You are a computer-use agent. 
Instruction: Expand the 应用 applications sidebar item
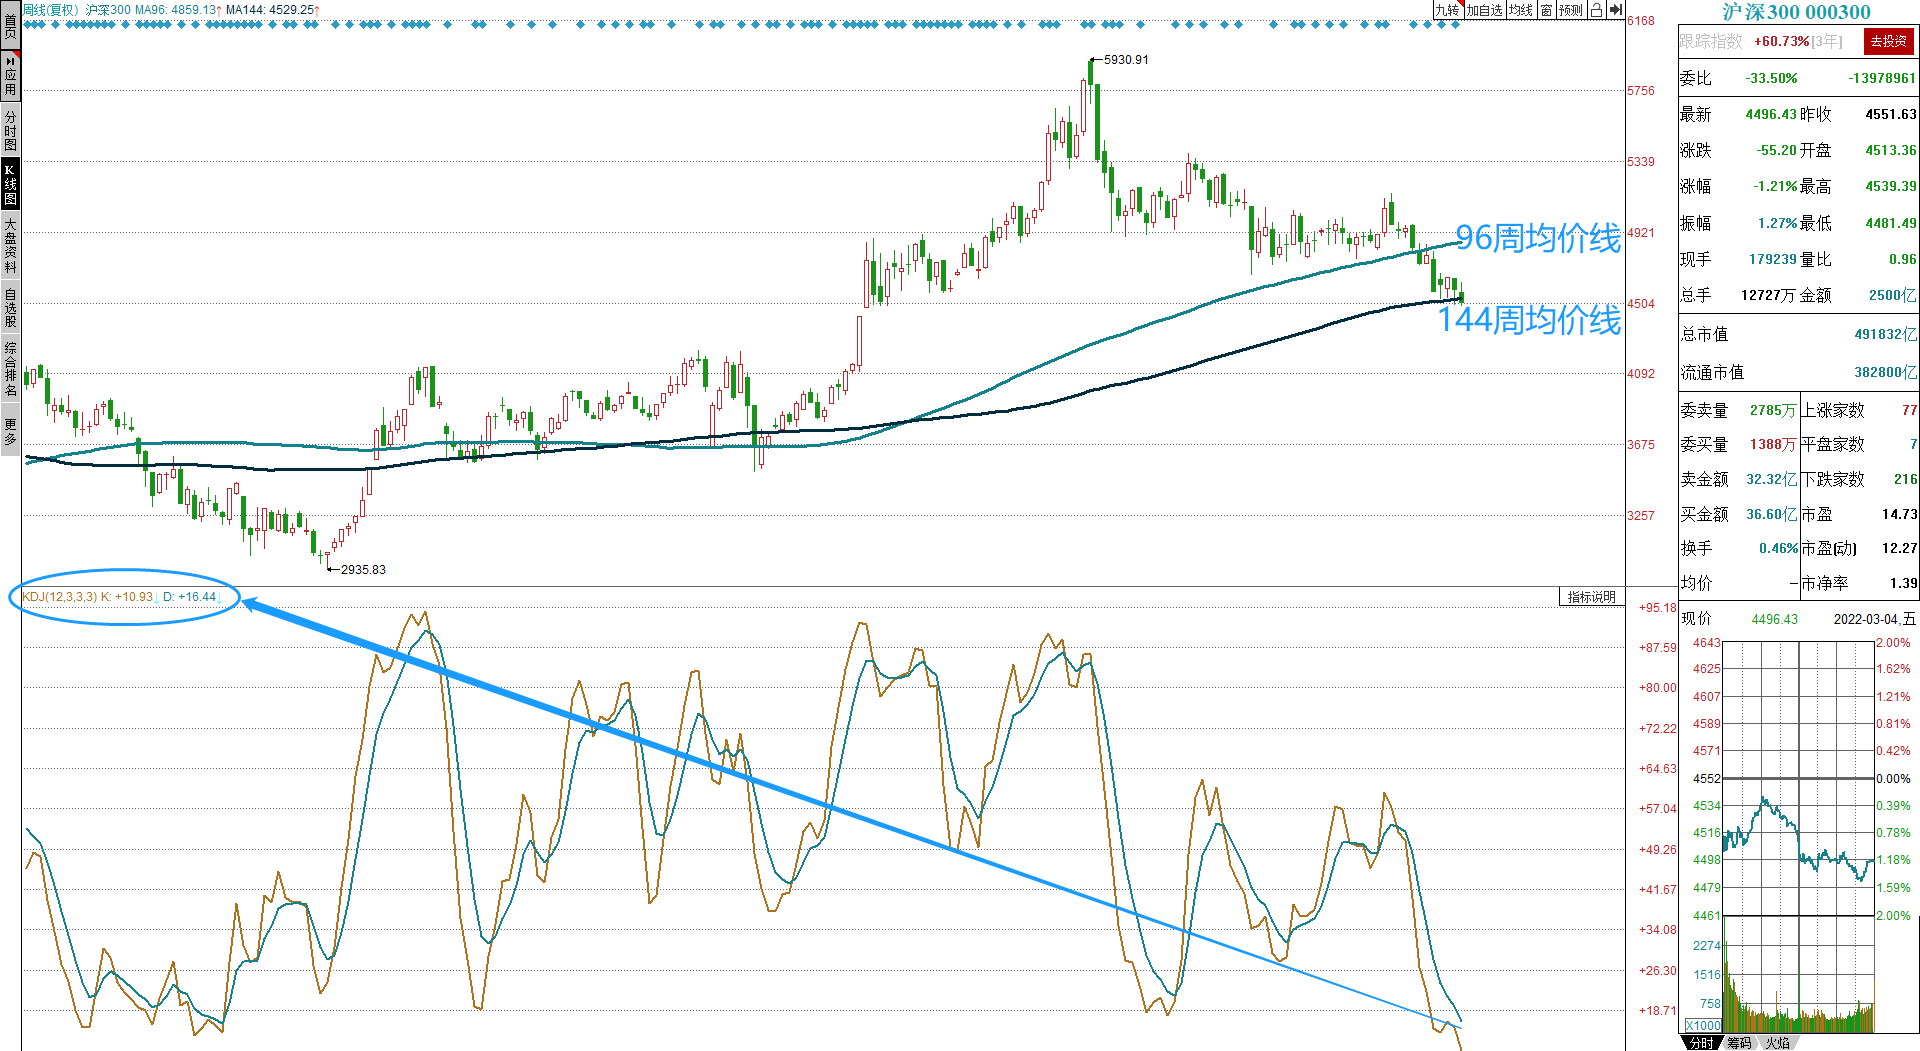point(10,76)
